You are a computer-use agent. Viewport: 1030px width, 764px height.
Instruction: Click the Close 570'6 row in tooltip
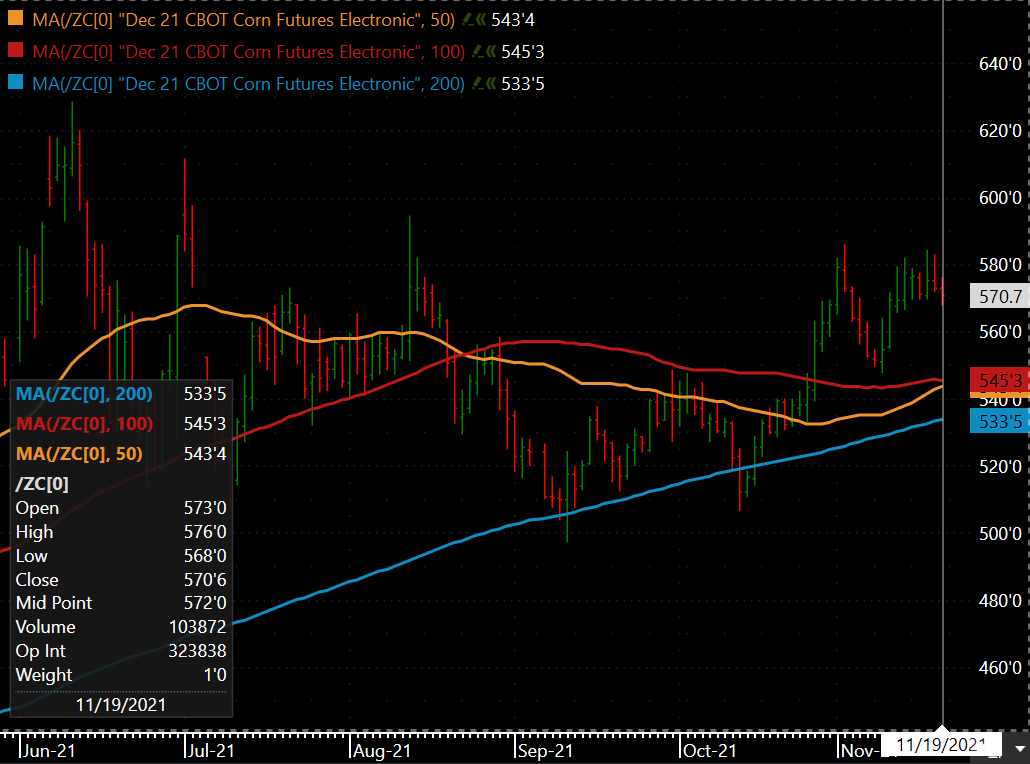coord(121,579)
